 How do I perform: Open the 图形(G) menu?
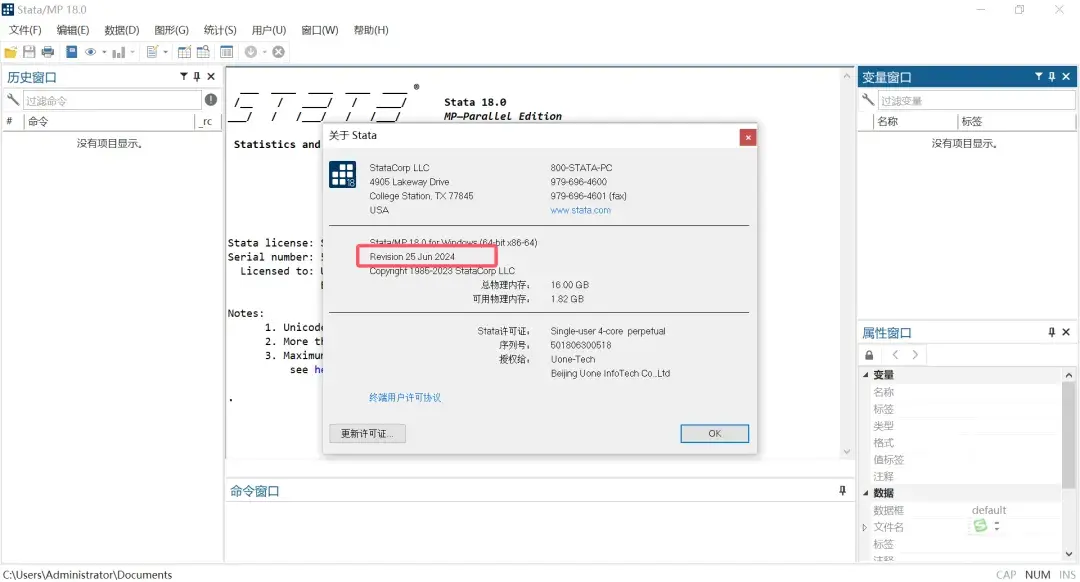click(x=171, y=30)
